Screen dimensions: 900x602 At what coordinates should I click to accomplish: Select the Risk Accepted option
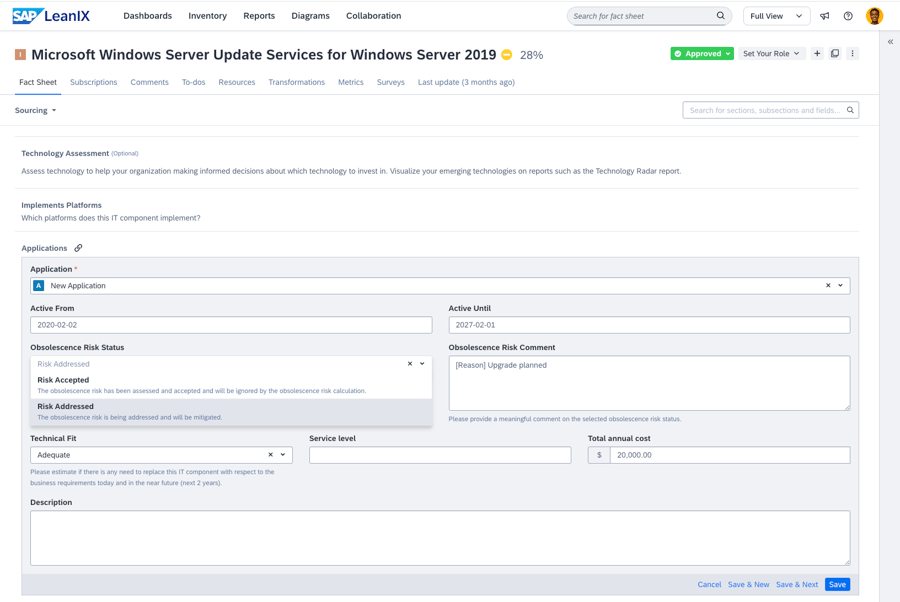64,381
